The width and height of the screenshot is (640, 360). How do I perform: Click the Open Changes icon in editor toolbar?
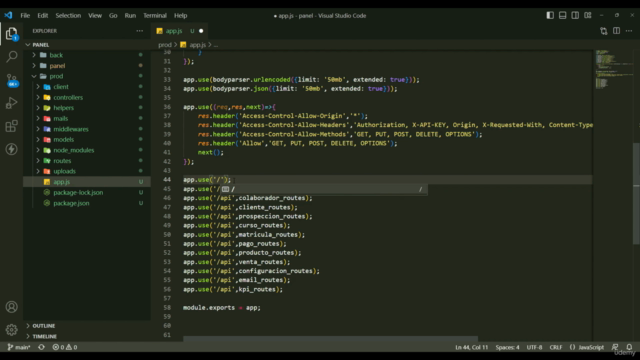[x=604, y=31]
